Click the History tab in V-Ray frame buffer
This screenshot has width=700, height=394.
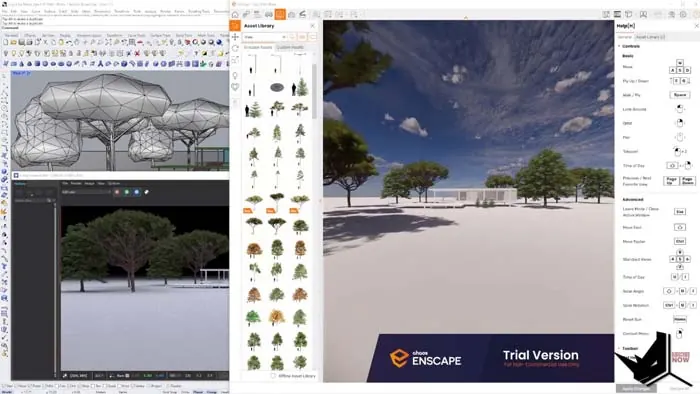click(x=20, y=184)
